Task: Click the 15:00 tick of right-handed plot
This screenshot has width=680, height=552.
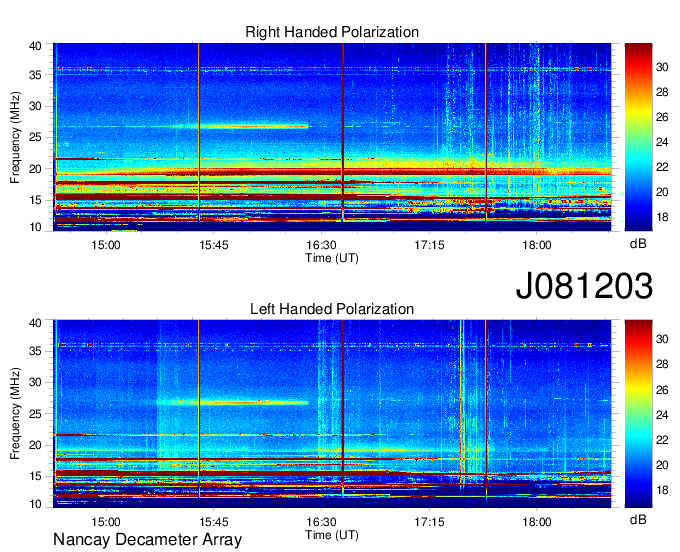Action: [x=106, y=245]
